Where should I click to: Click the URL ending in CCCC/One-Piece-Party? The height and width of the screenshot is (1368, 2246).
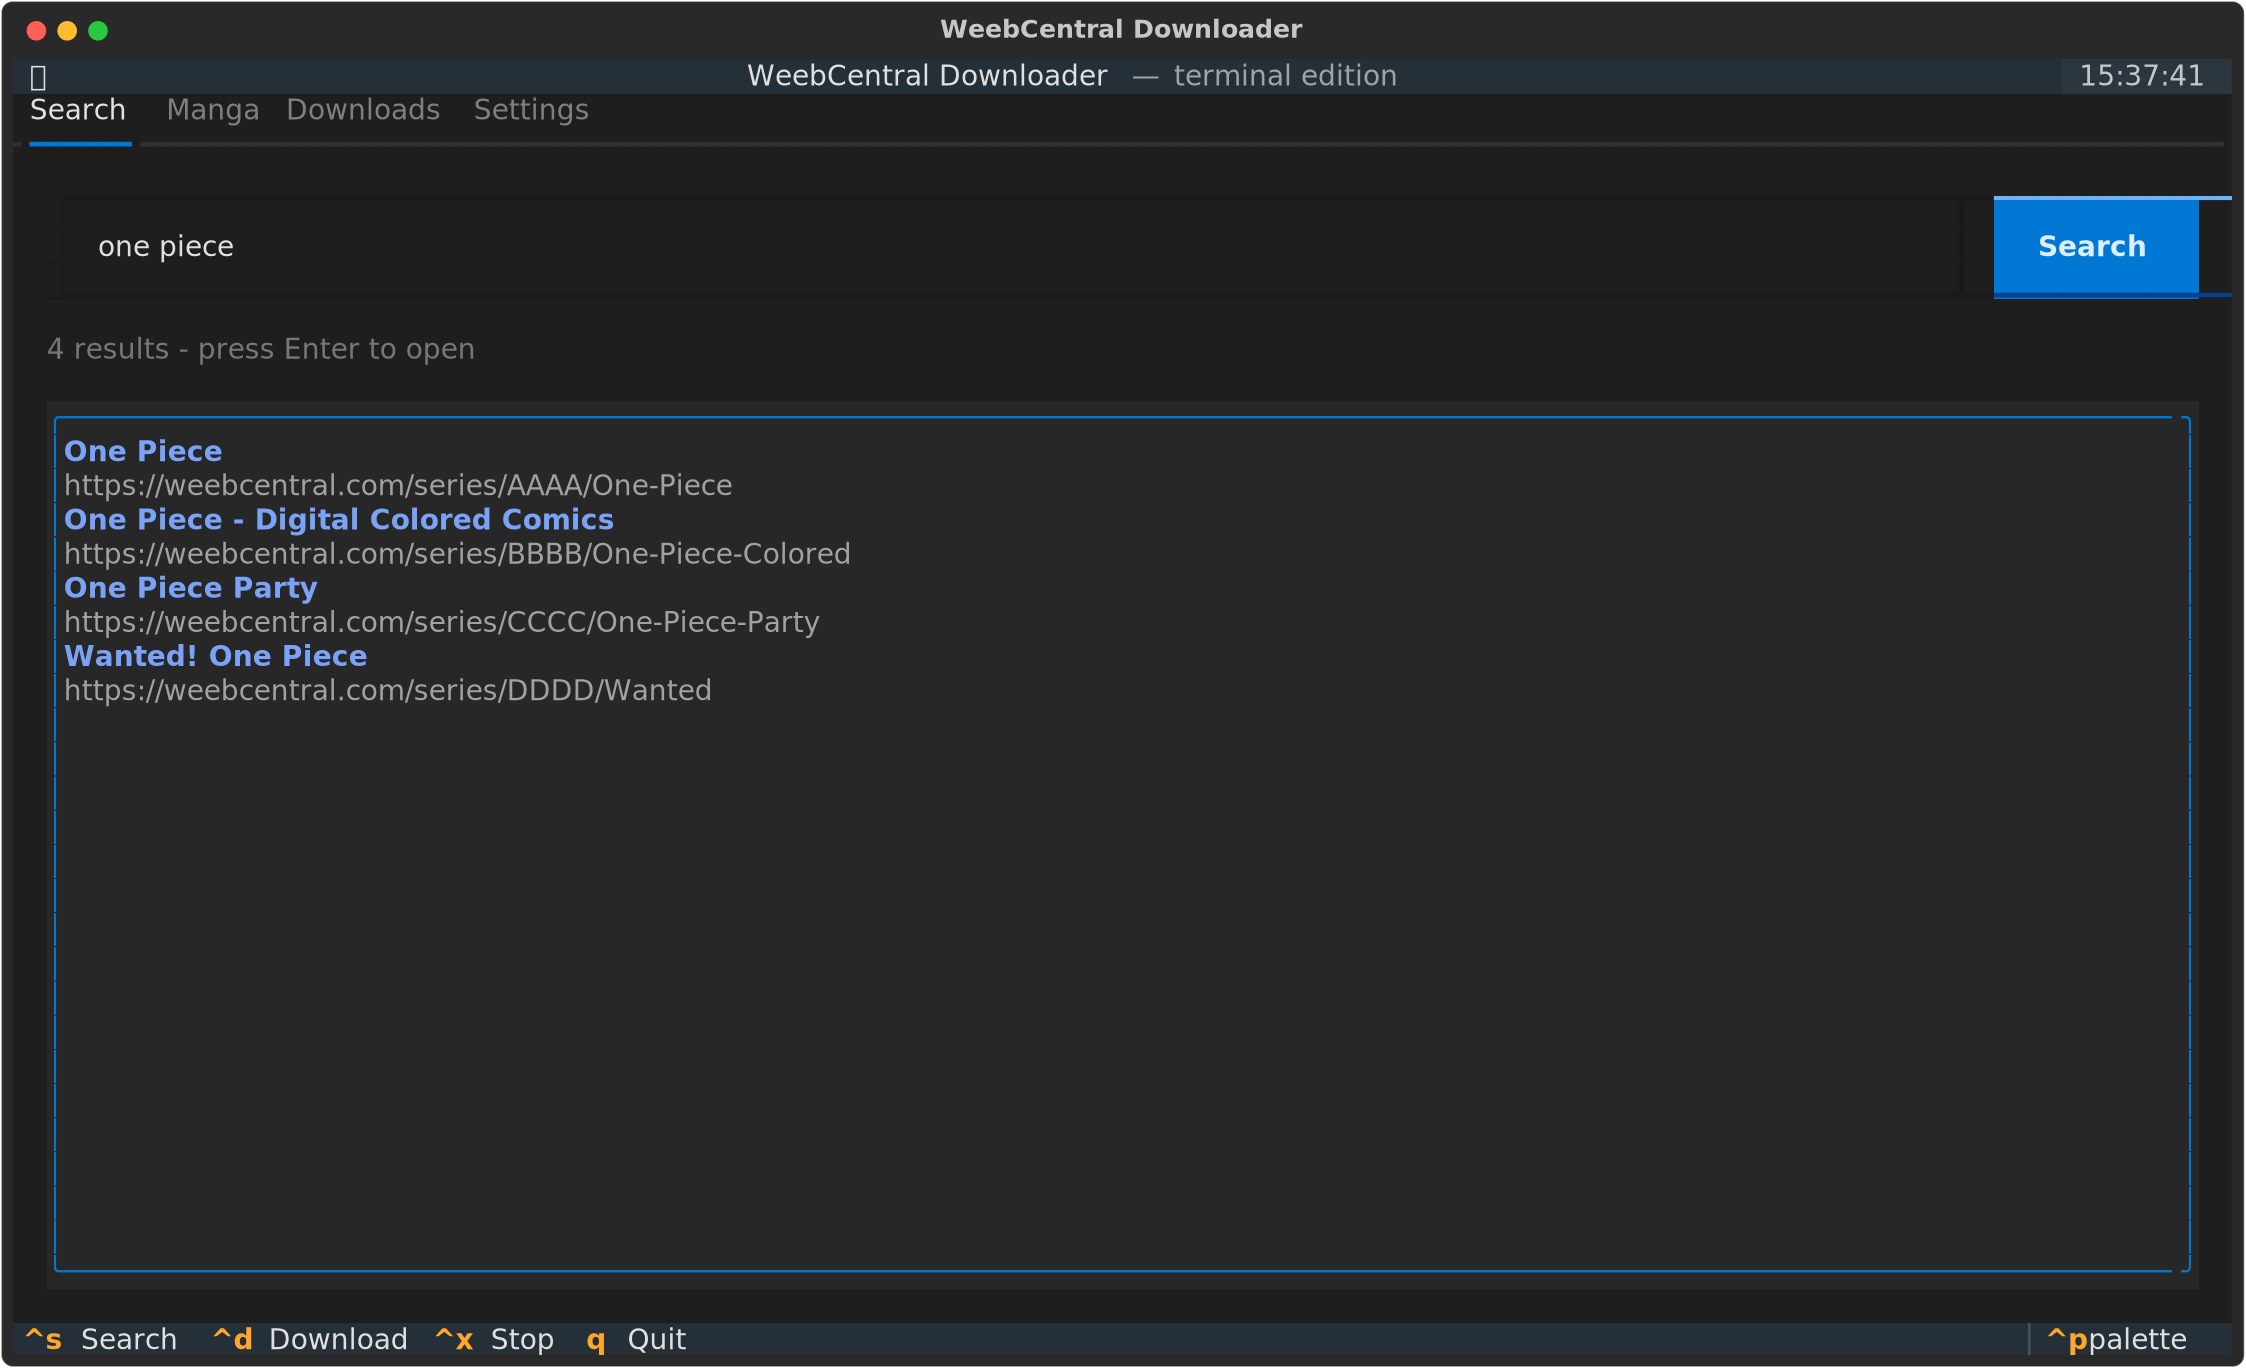(x=442, y=622)
